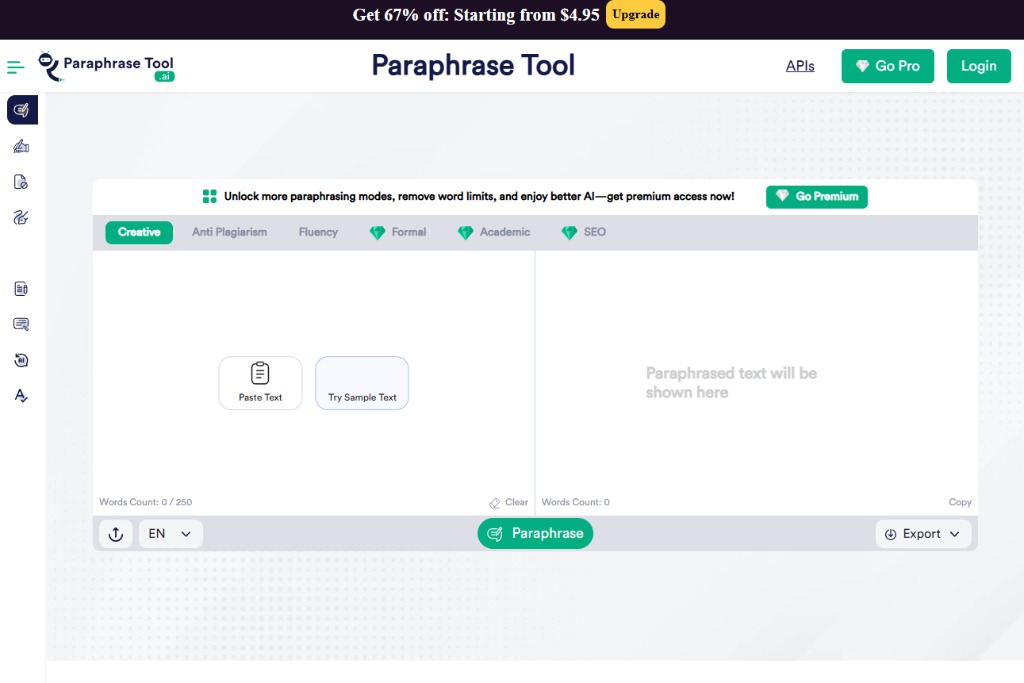The width and height of the screenshot is (1024, 683).
Task: Click Try Sample Text in the input area
Action: 362,383
